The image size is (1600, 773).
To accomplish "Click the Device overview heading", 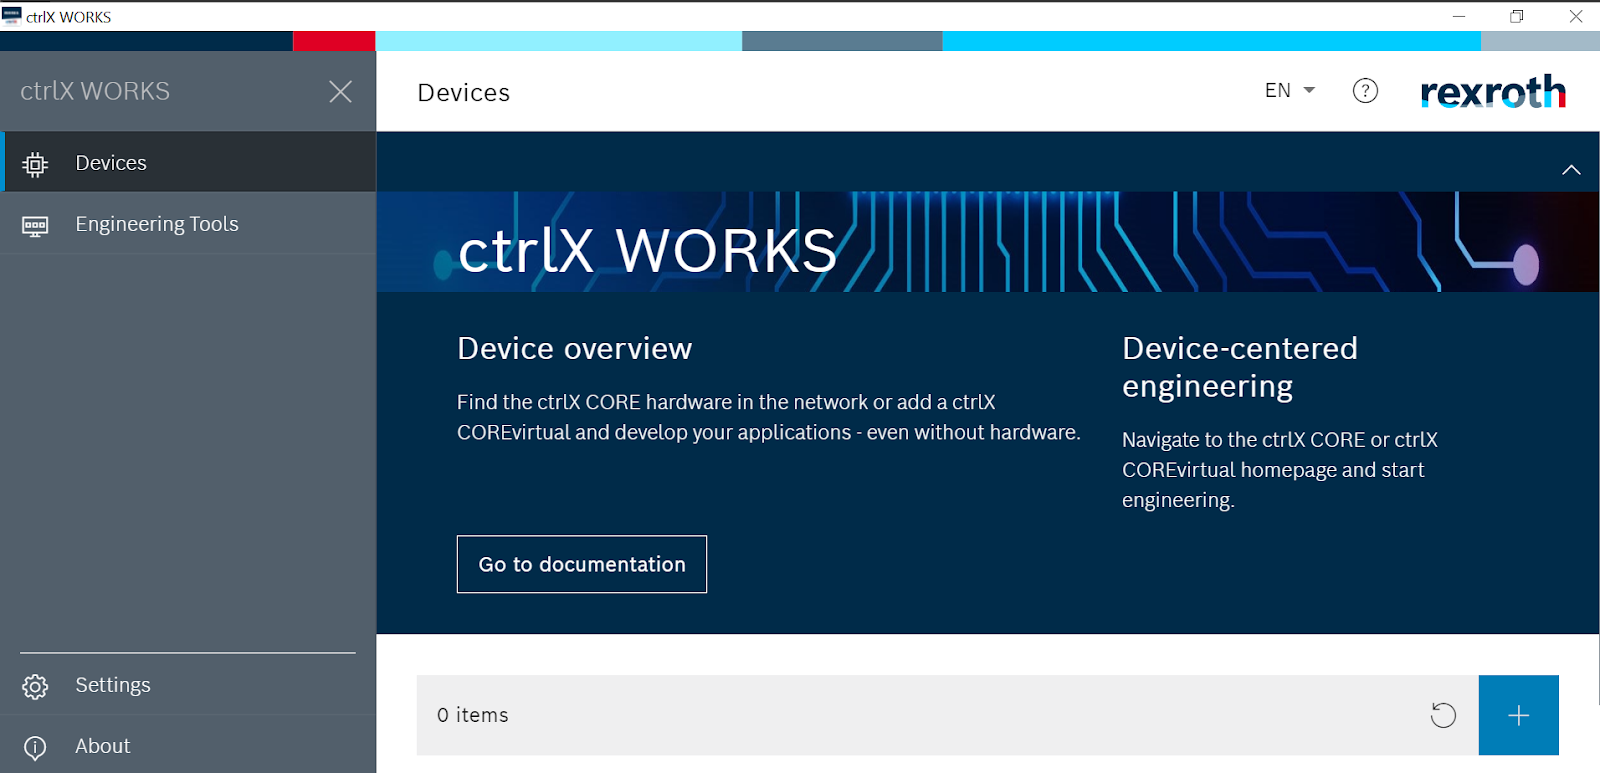I will coord(574,348).
